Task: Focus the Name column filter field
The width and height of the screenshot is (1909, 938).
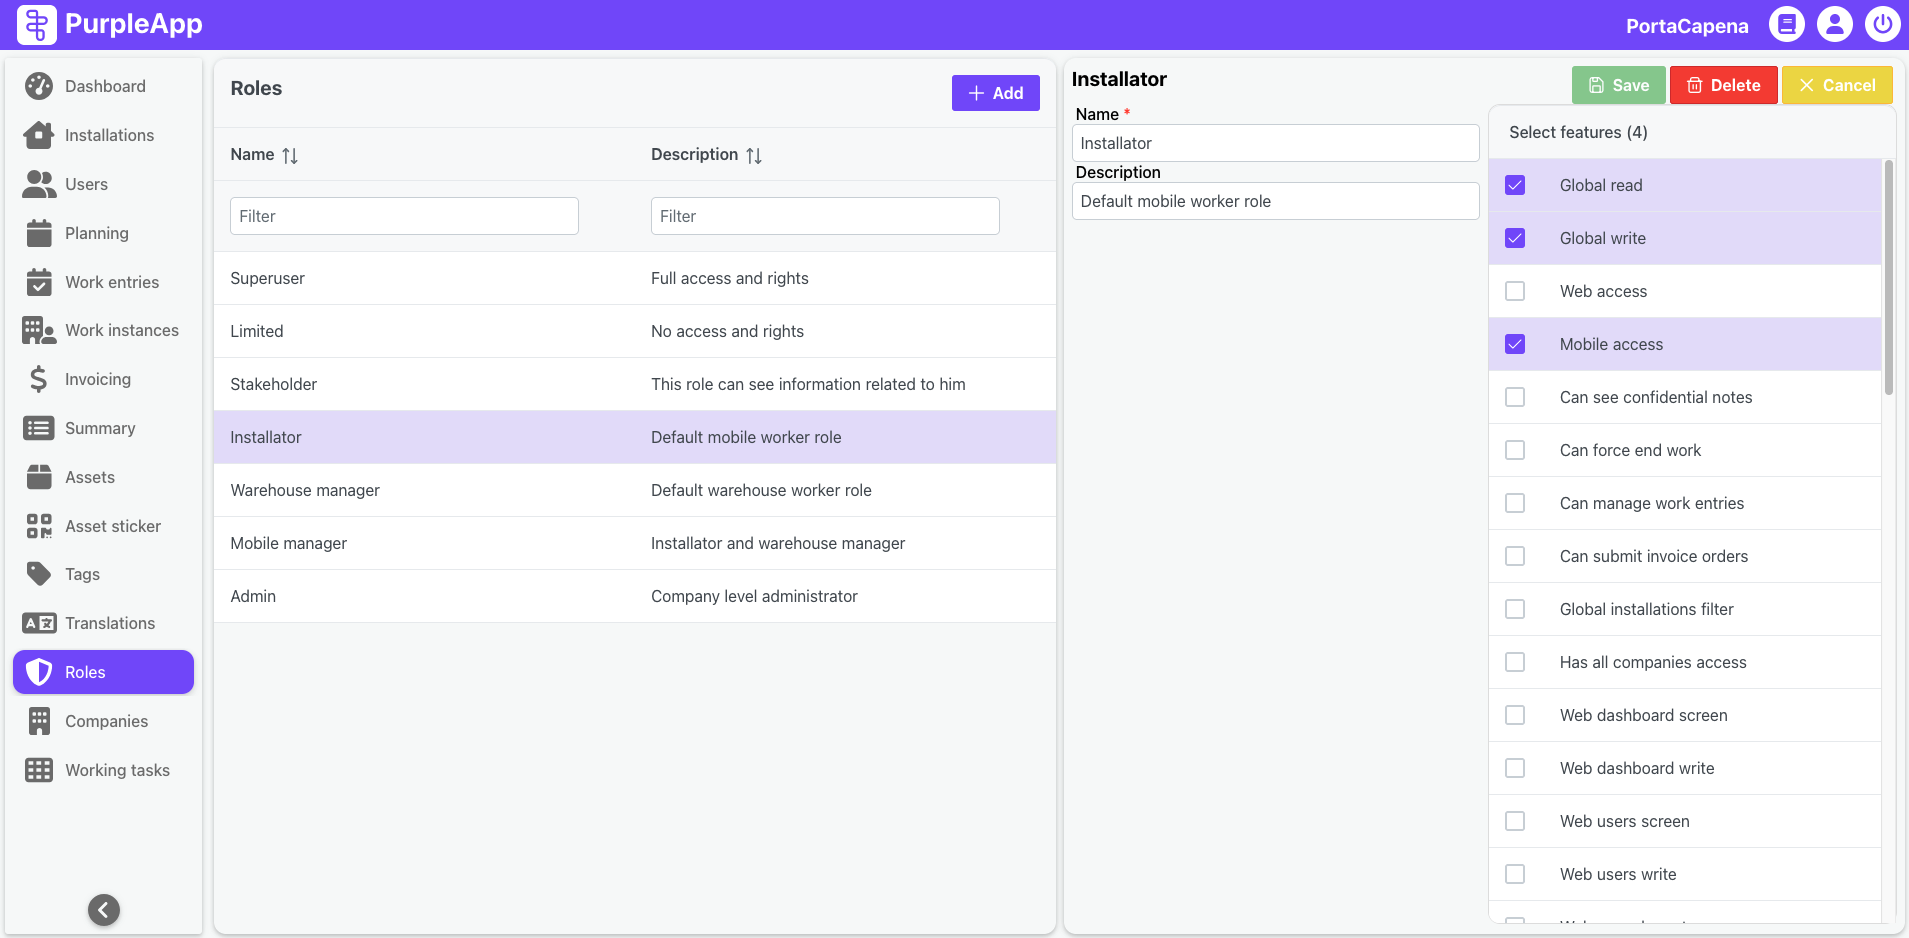Action: pyautogui.click(x=404, y=216)
